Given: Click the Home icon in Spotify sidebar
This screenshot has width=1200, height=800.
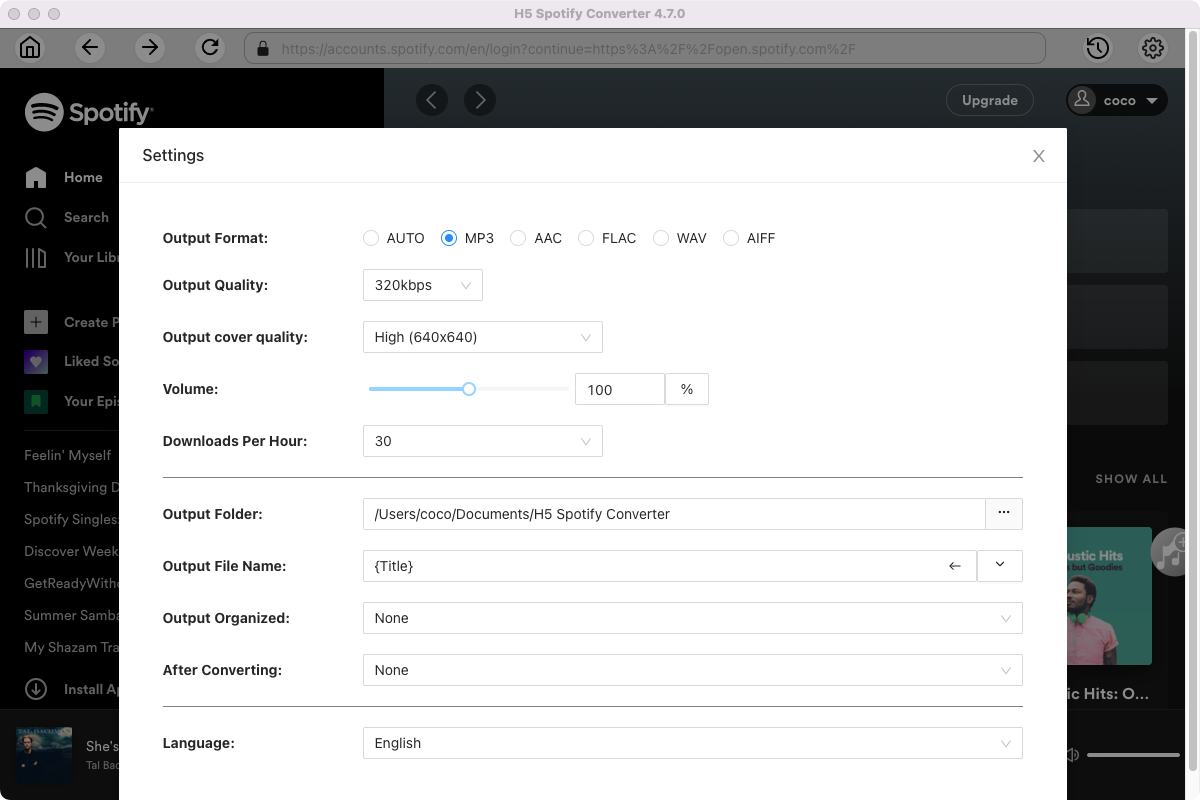Looking at the screenshot, I should pos(36,178).
